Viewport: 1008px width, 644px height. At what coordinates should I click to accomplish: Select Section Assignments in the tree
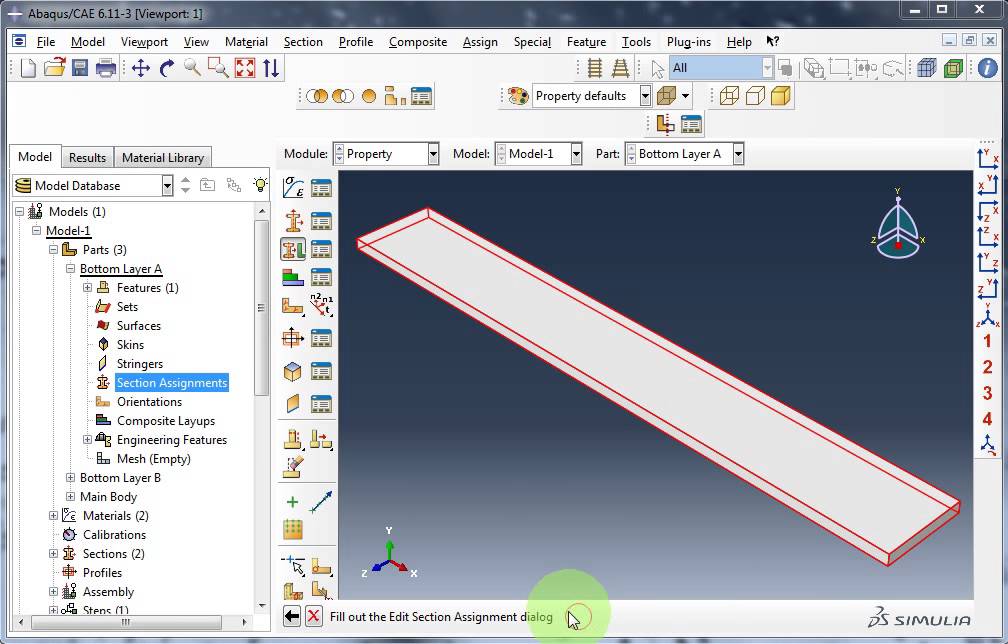coord(172,382)
